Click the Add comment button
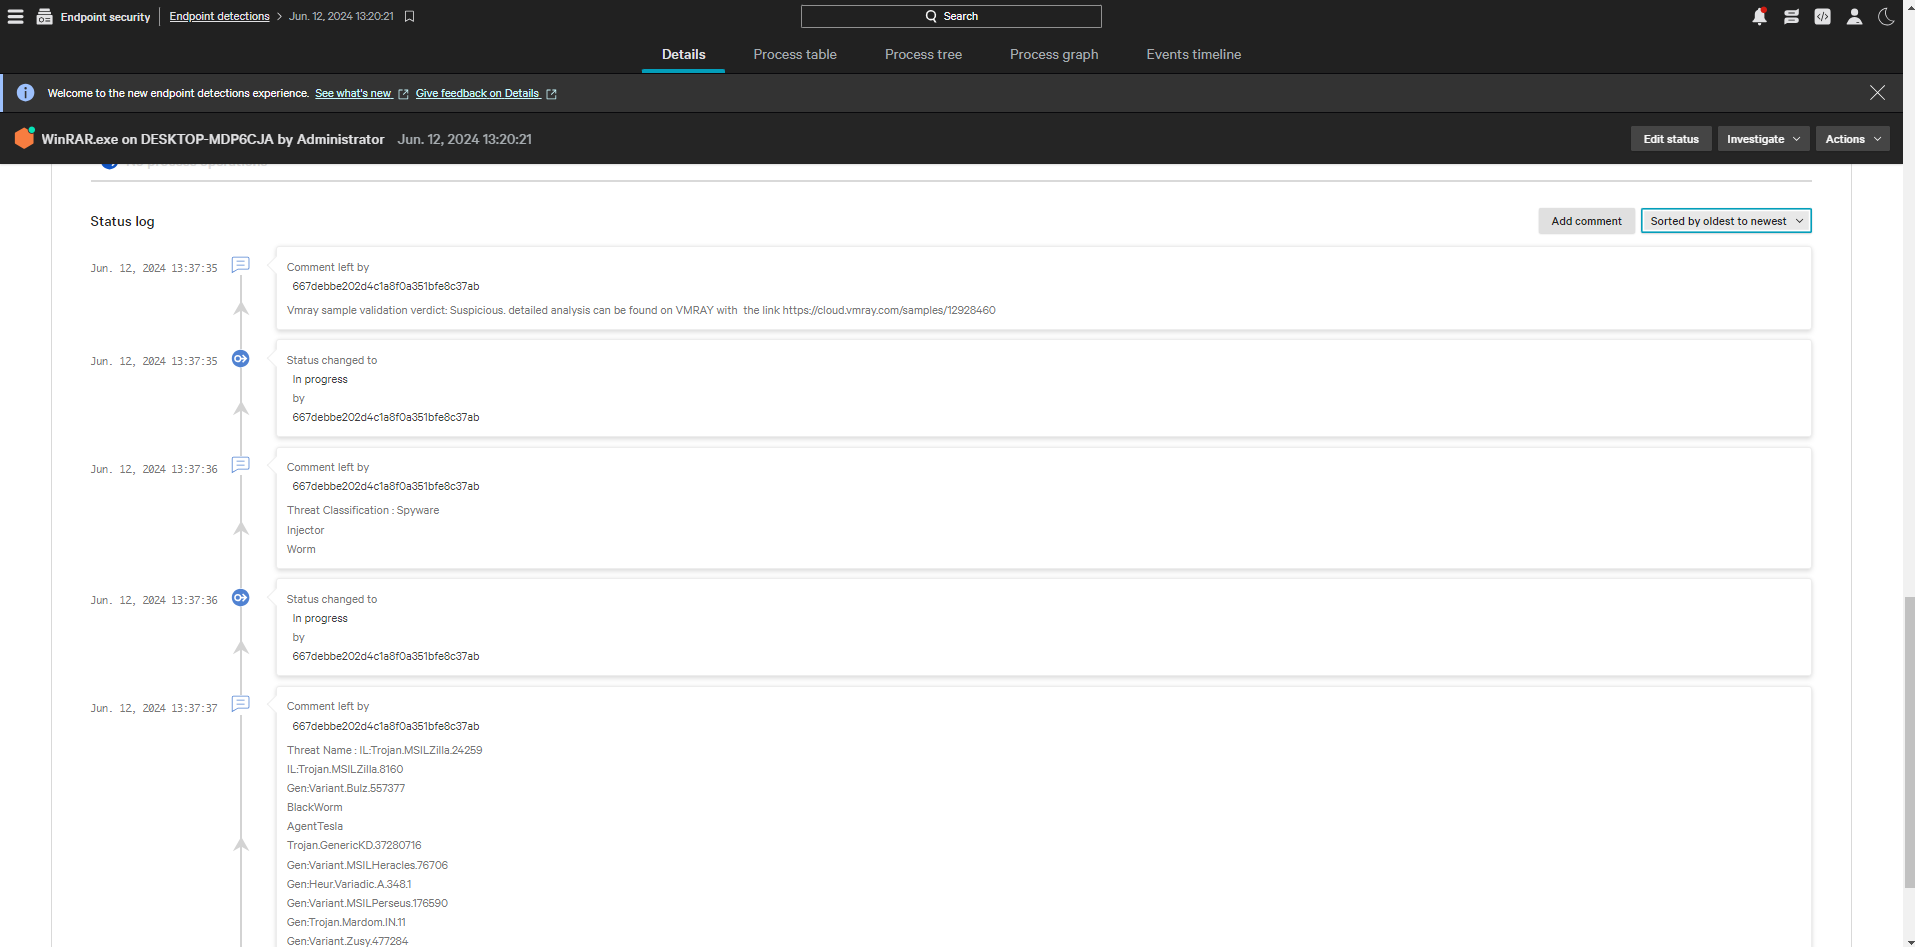The width and height of the screenshot is (1915, 947). 1586,221
